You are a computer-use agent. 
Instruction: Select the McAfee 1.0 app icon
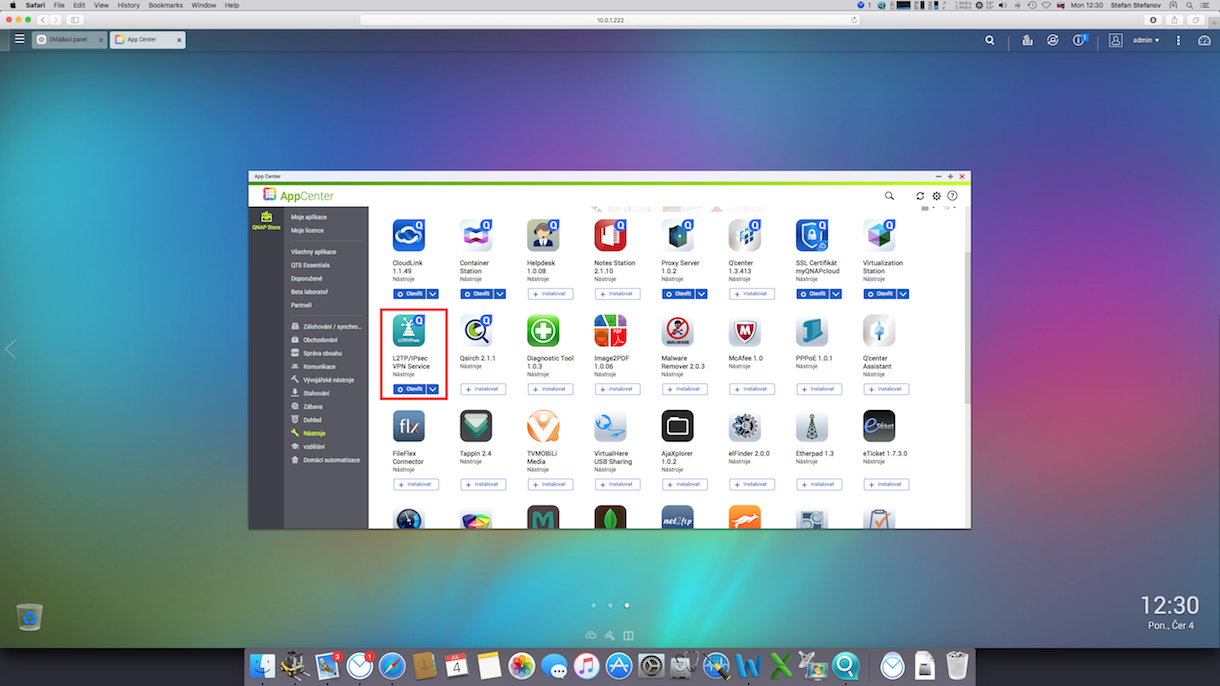(x=745, y=331)
